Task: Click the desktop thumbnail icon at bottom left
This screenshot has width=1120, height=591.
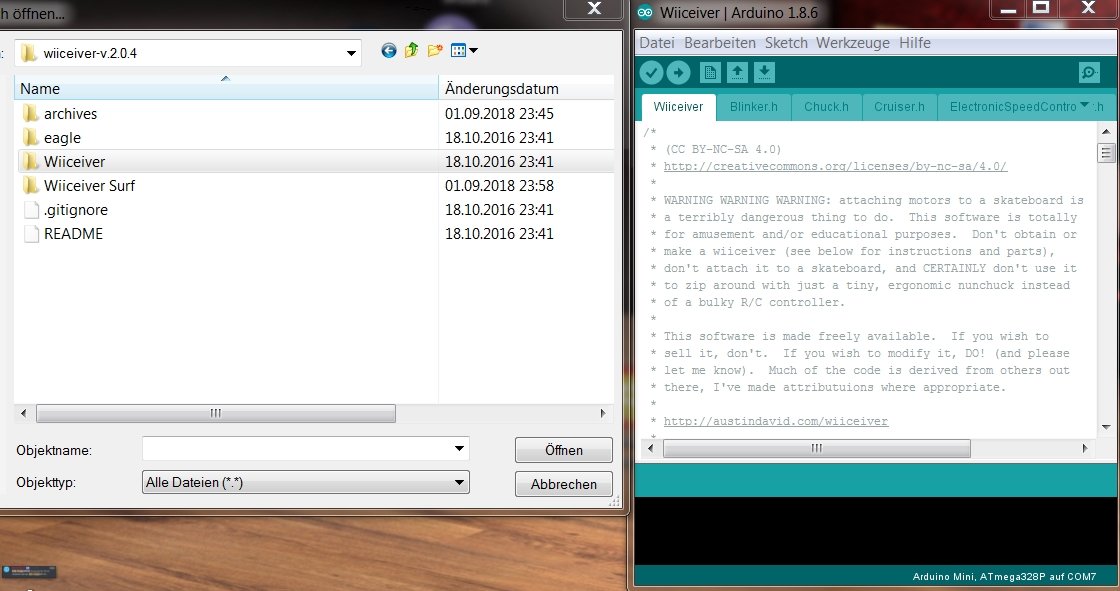Action: [x=29, y=572]
